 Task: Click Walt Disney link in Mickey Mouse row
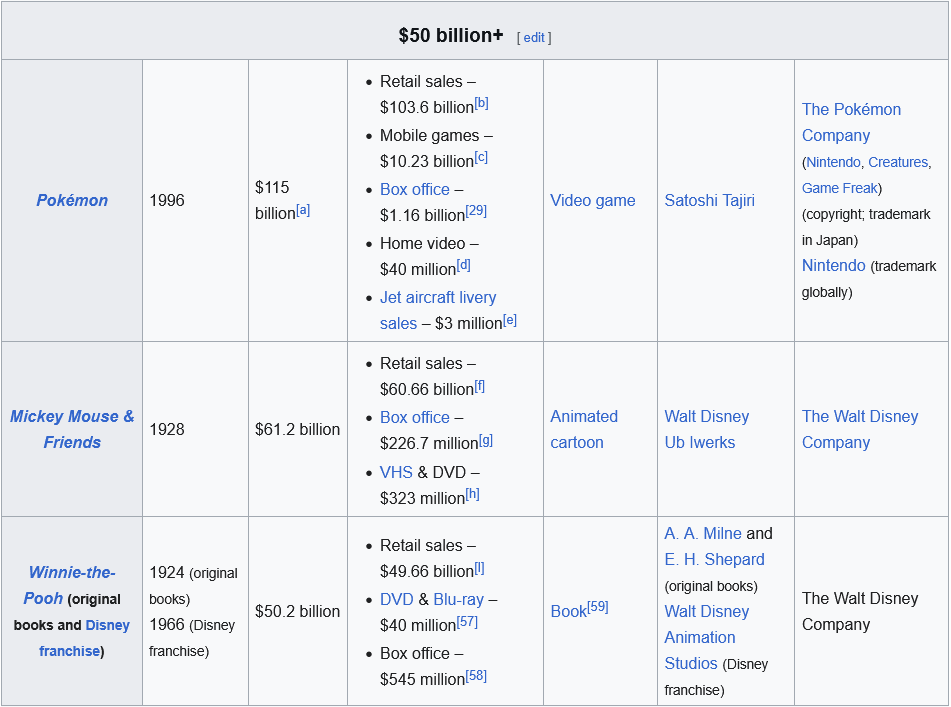(x=707, y=416)
